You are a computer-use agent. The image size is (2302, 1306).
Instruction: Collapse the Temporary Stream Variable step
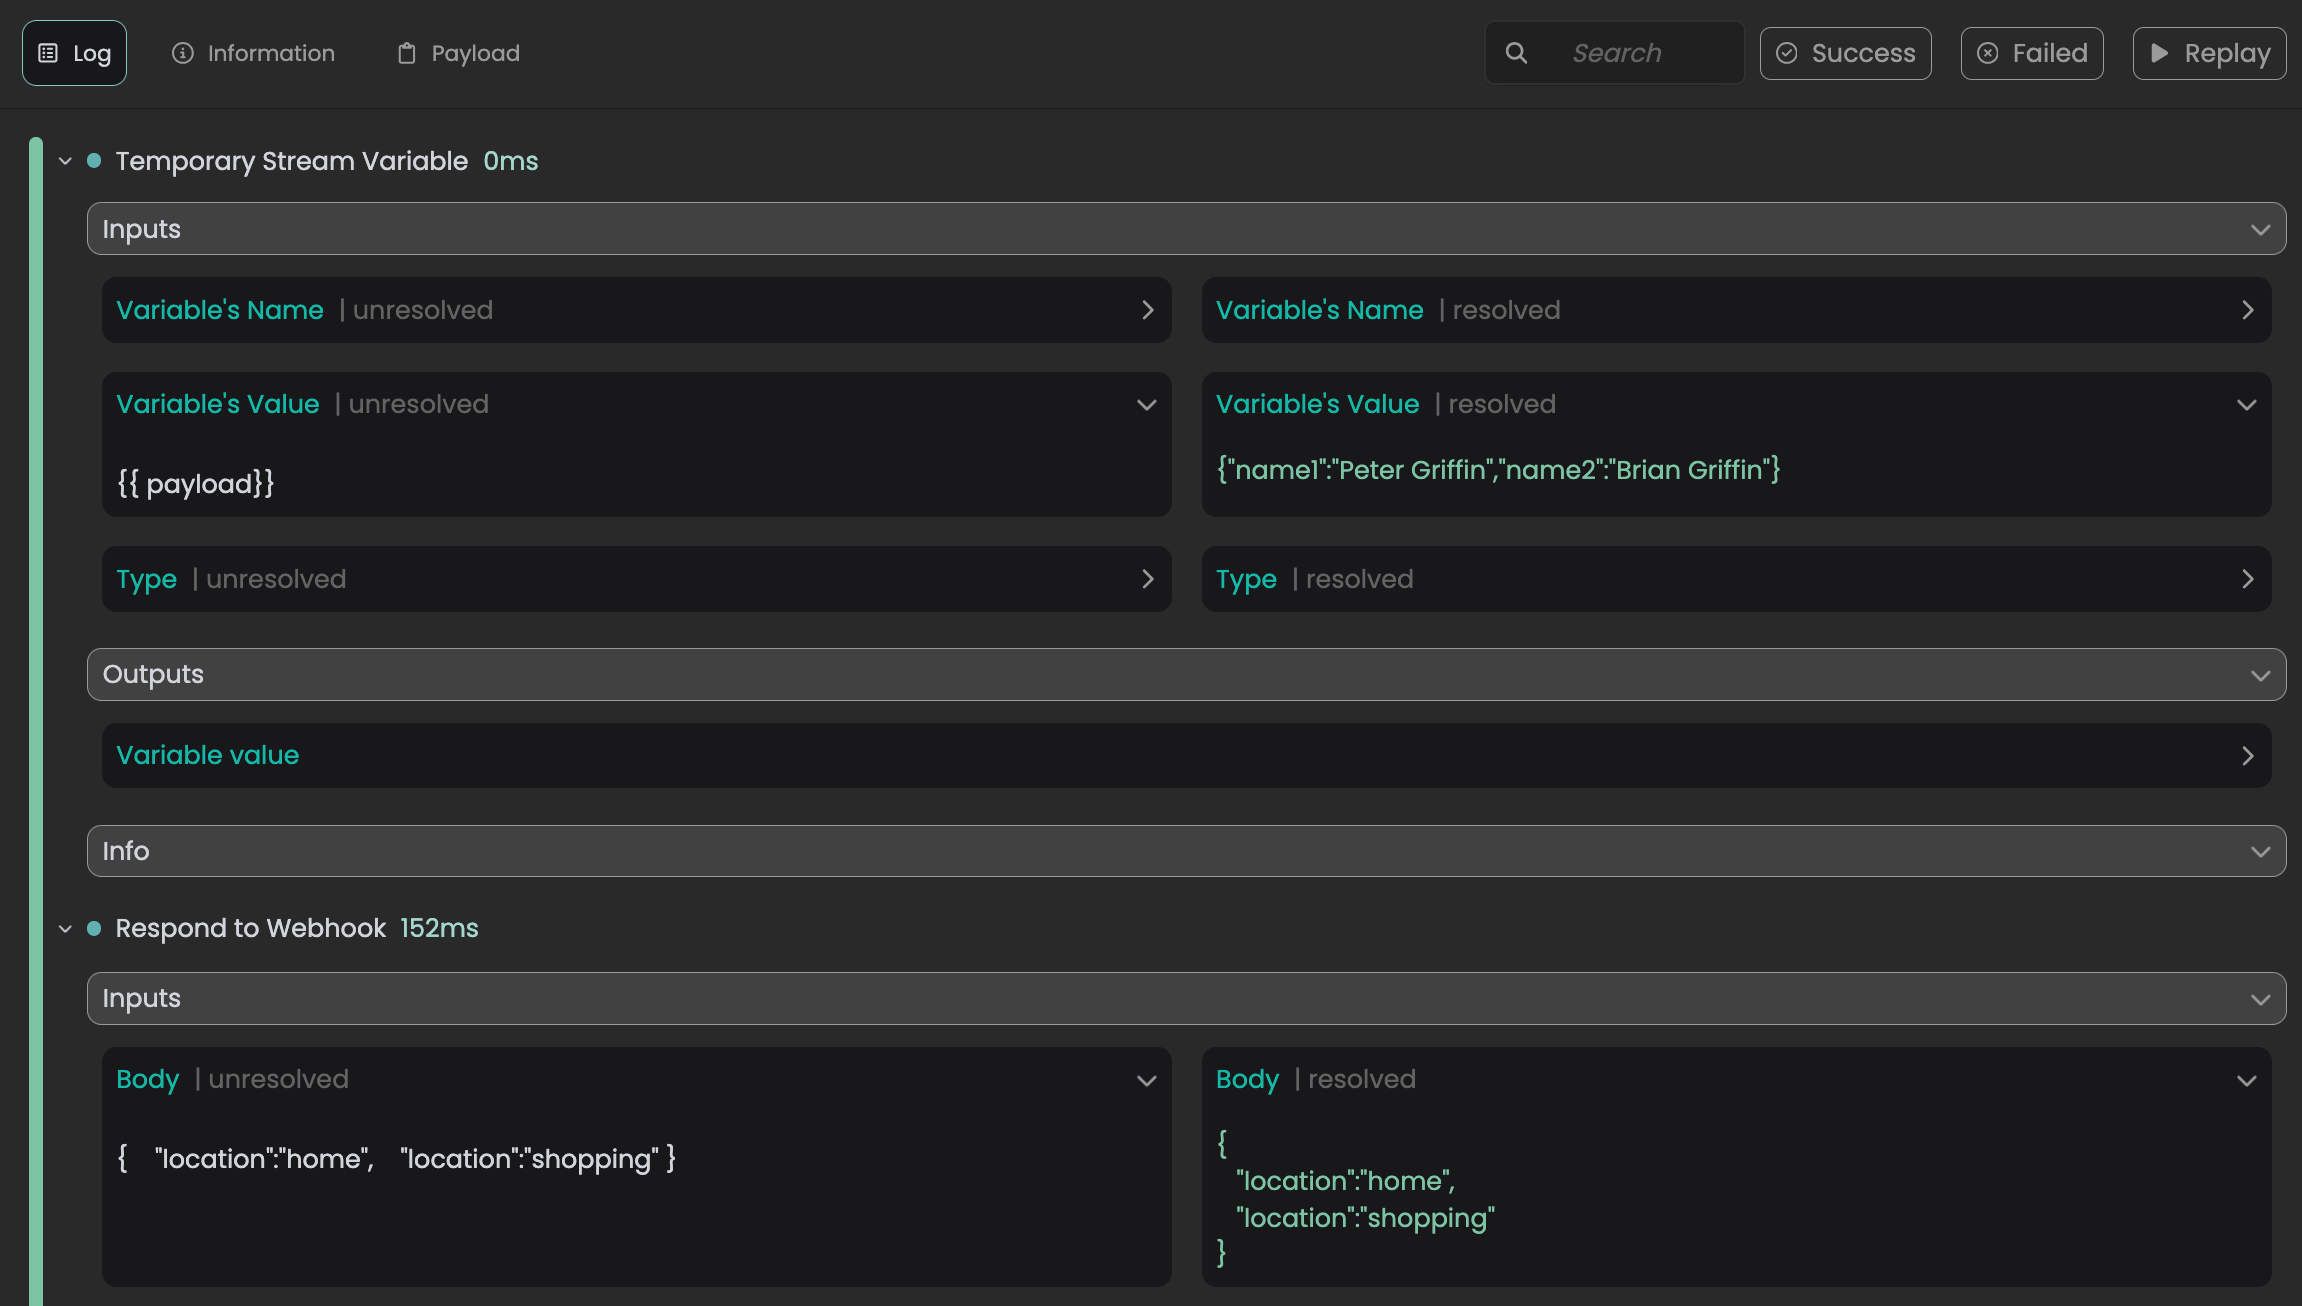click(65, 161)
